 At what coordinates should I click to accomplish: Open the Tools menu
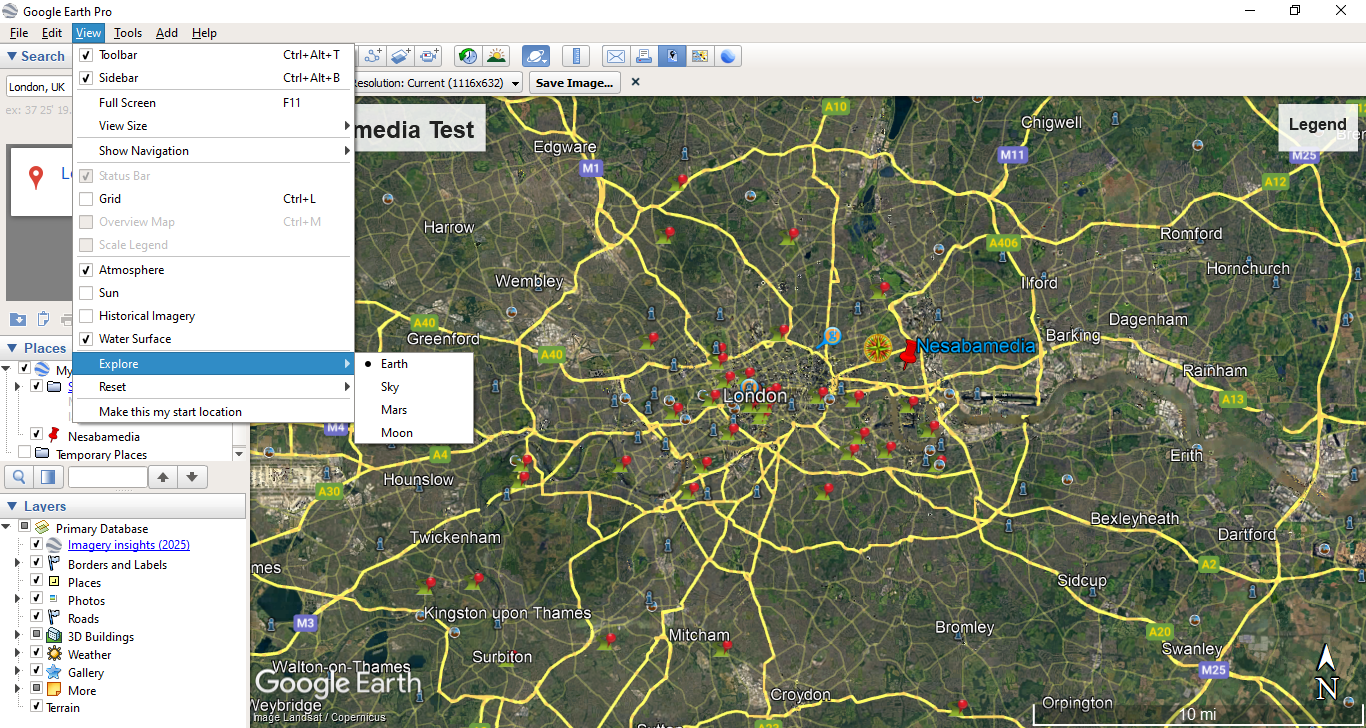[x=128, y=33]
